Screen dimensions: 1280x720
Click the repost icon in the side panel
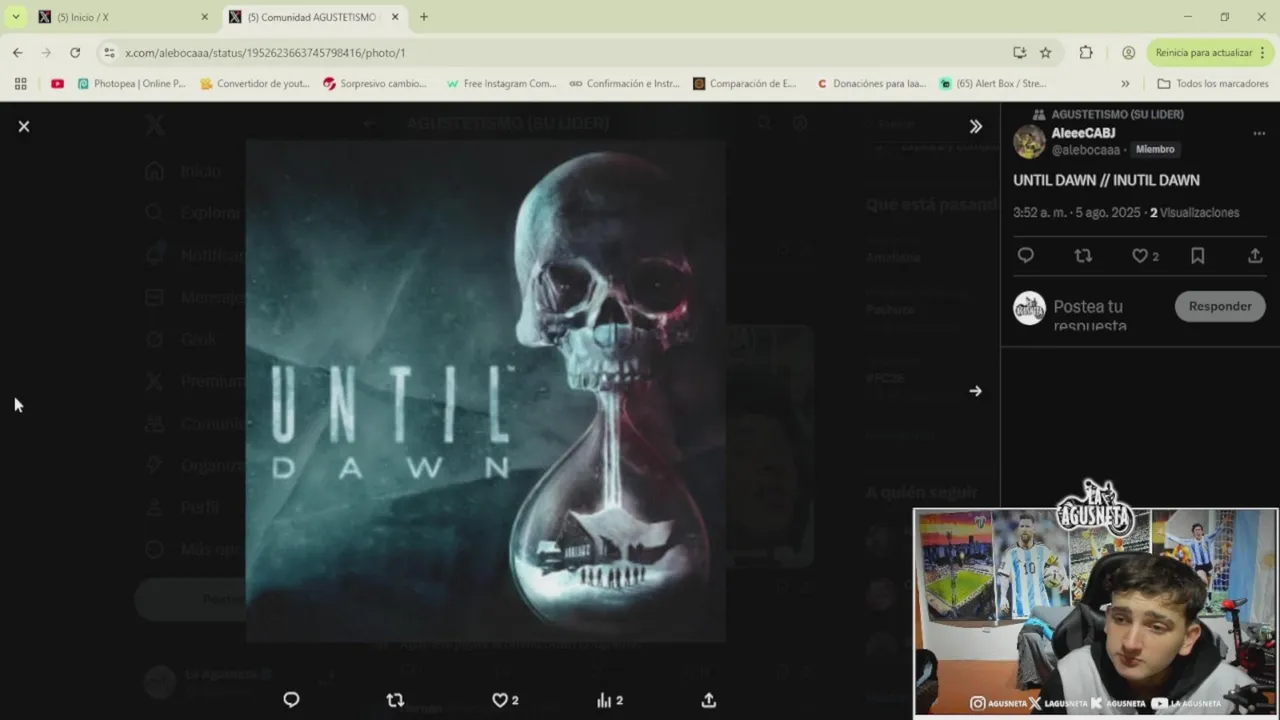[x=1083, y=256]
